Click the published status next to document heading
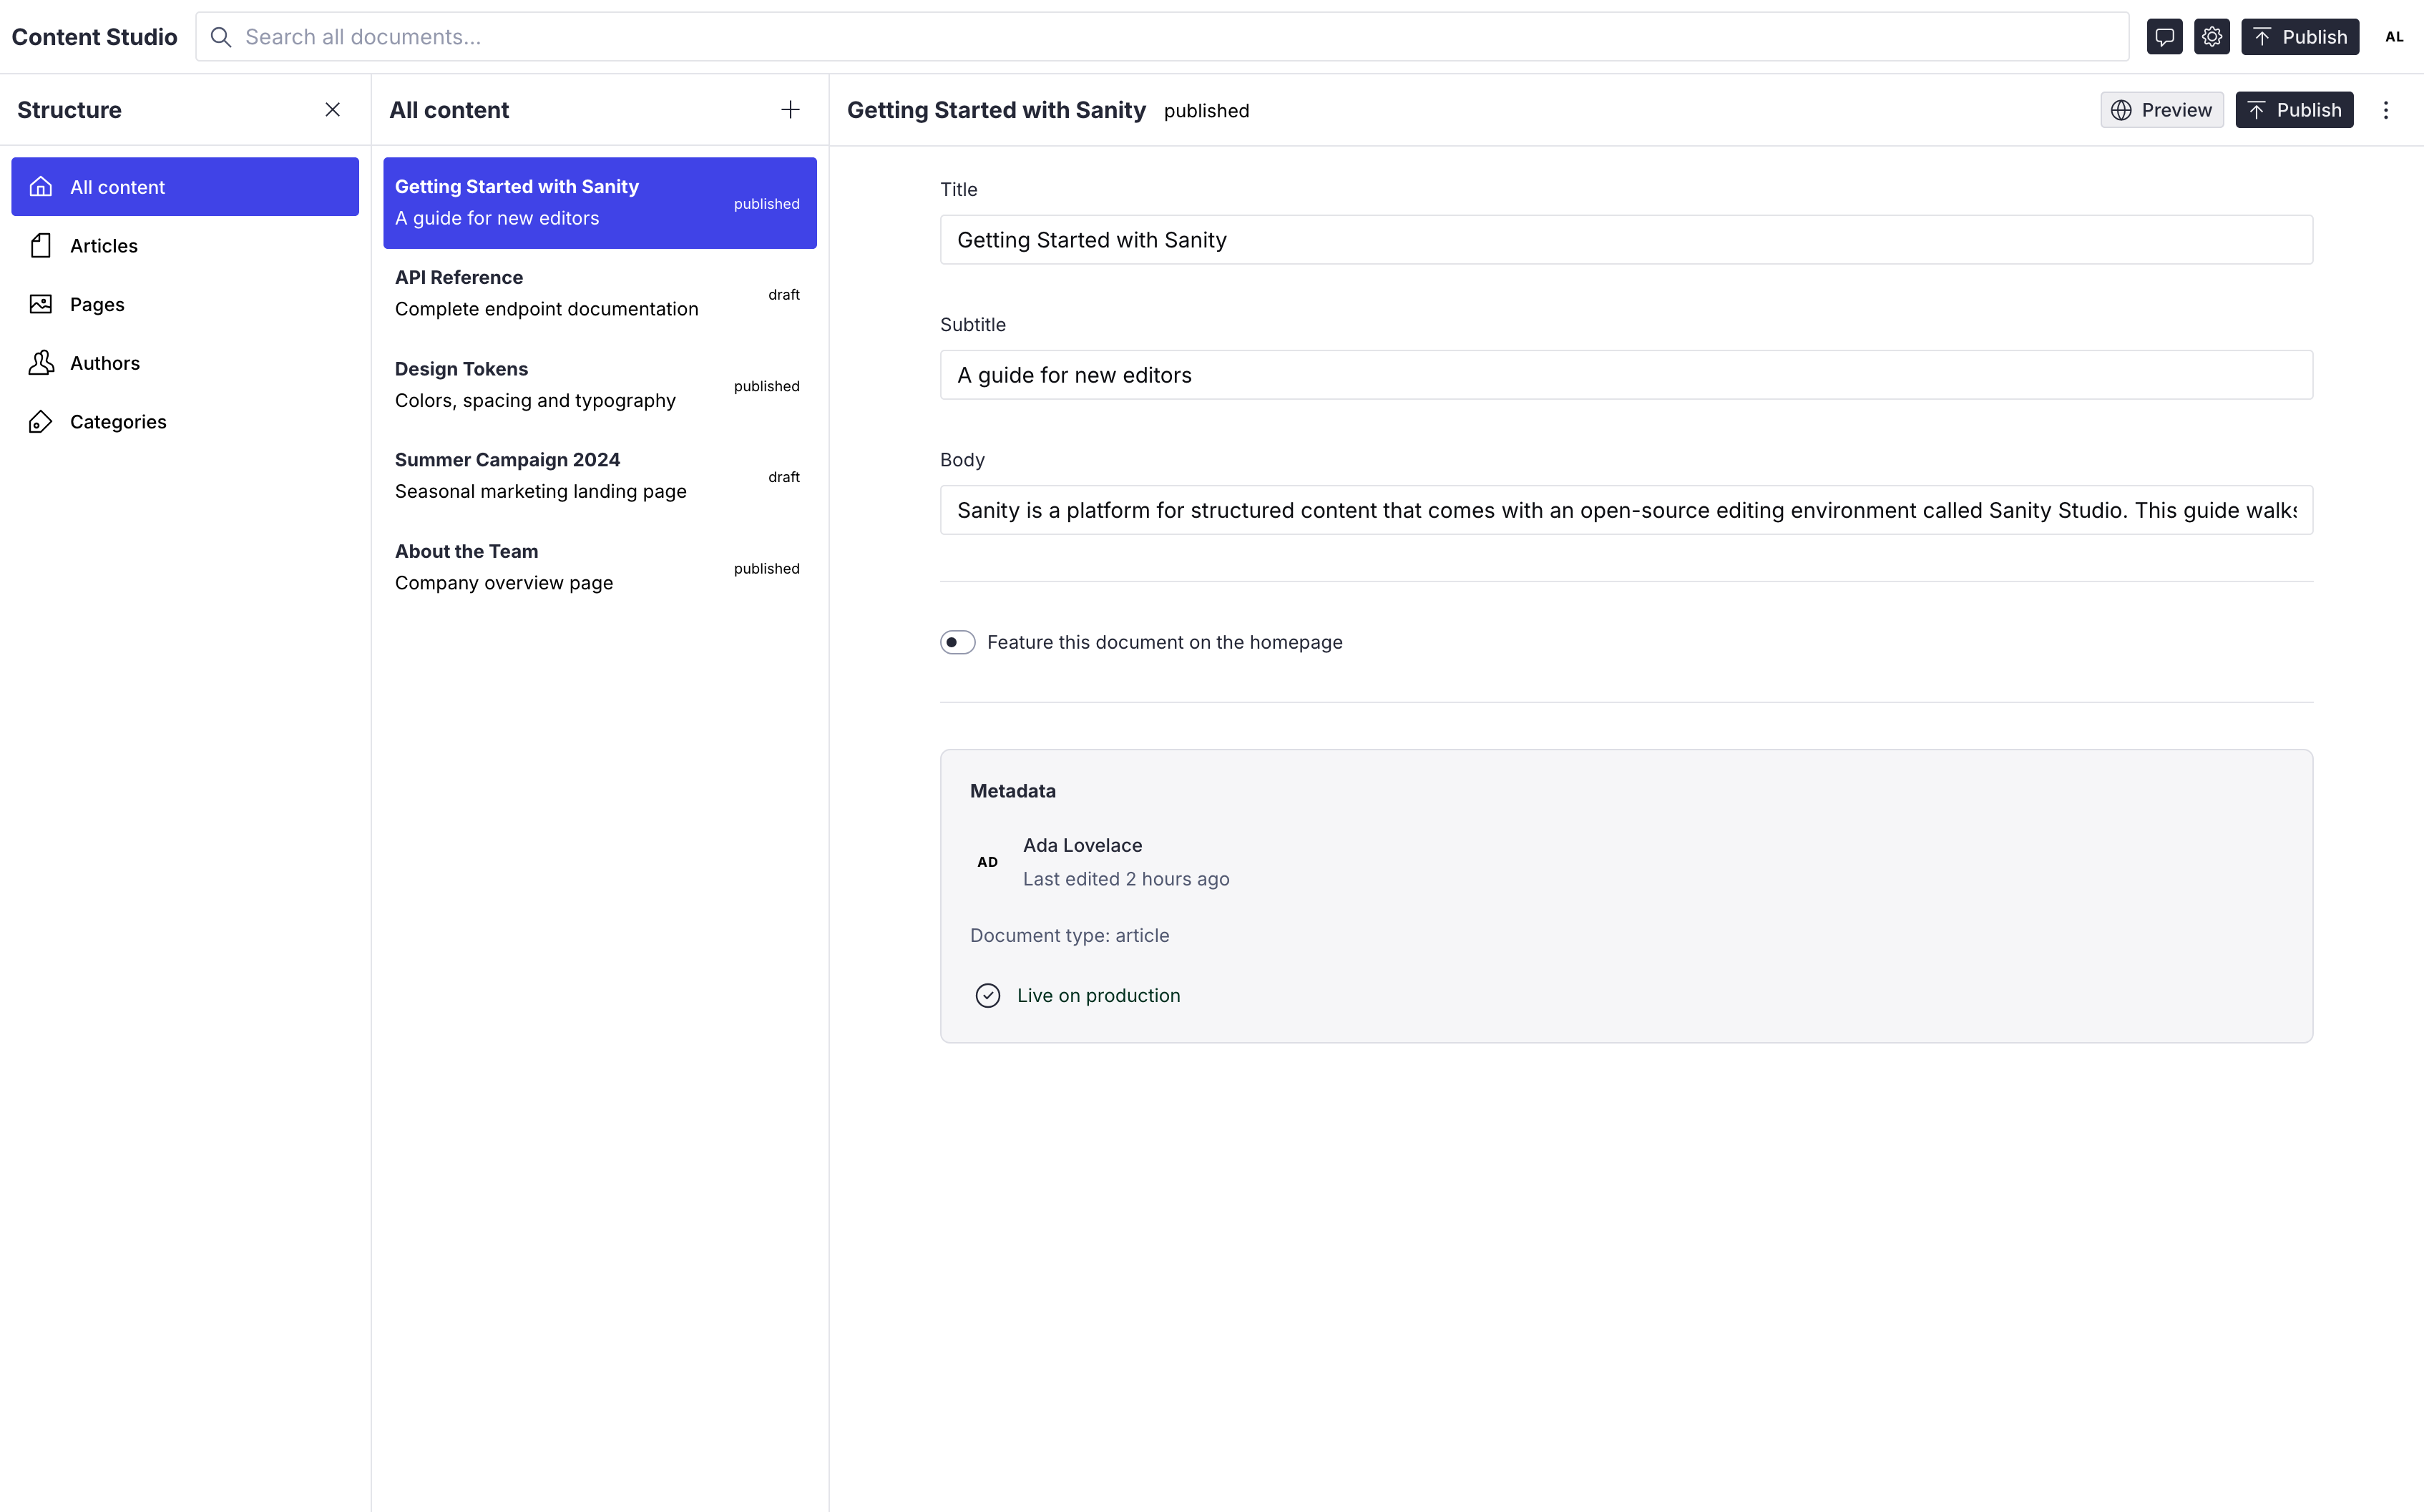 (x=1206, y=111)
